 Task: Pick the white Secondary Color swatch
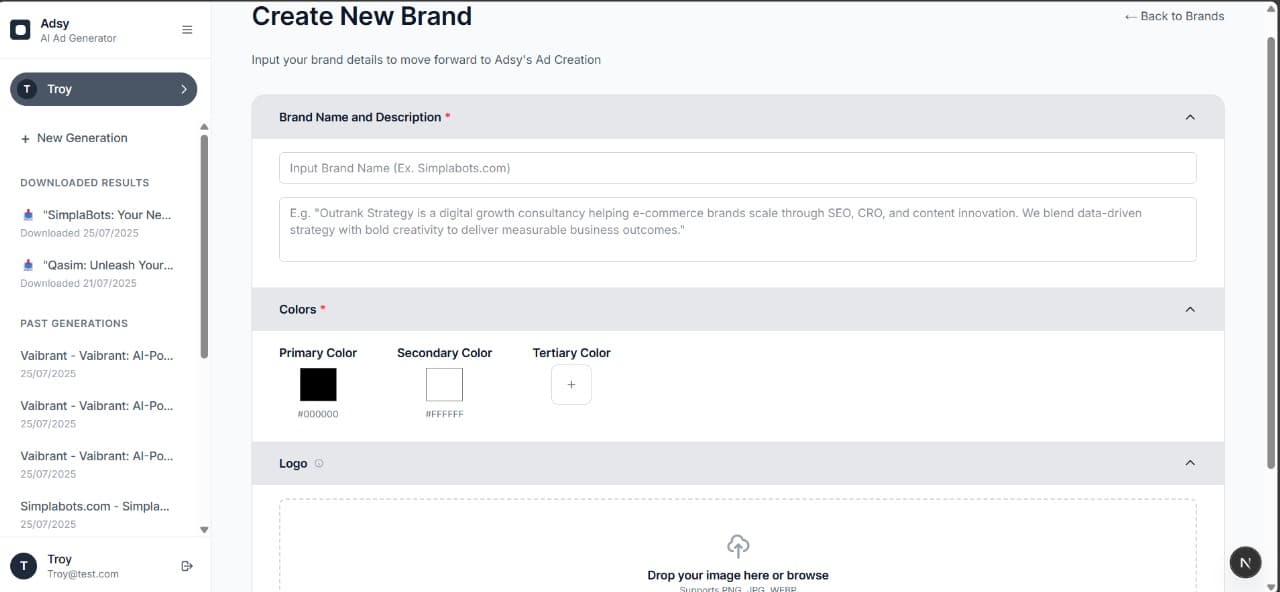(444, 385)
